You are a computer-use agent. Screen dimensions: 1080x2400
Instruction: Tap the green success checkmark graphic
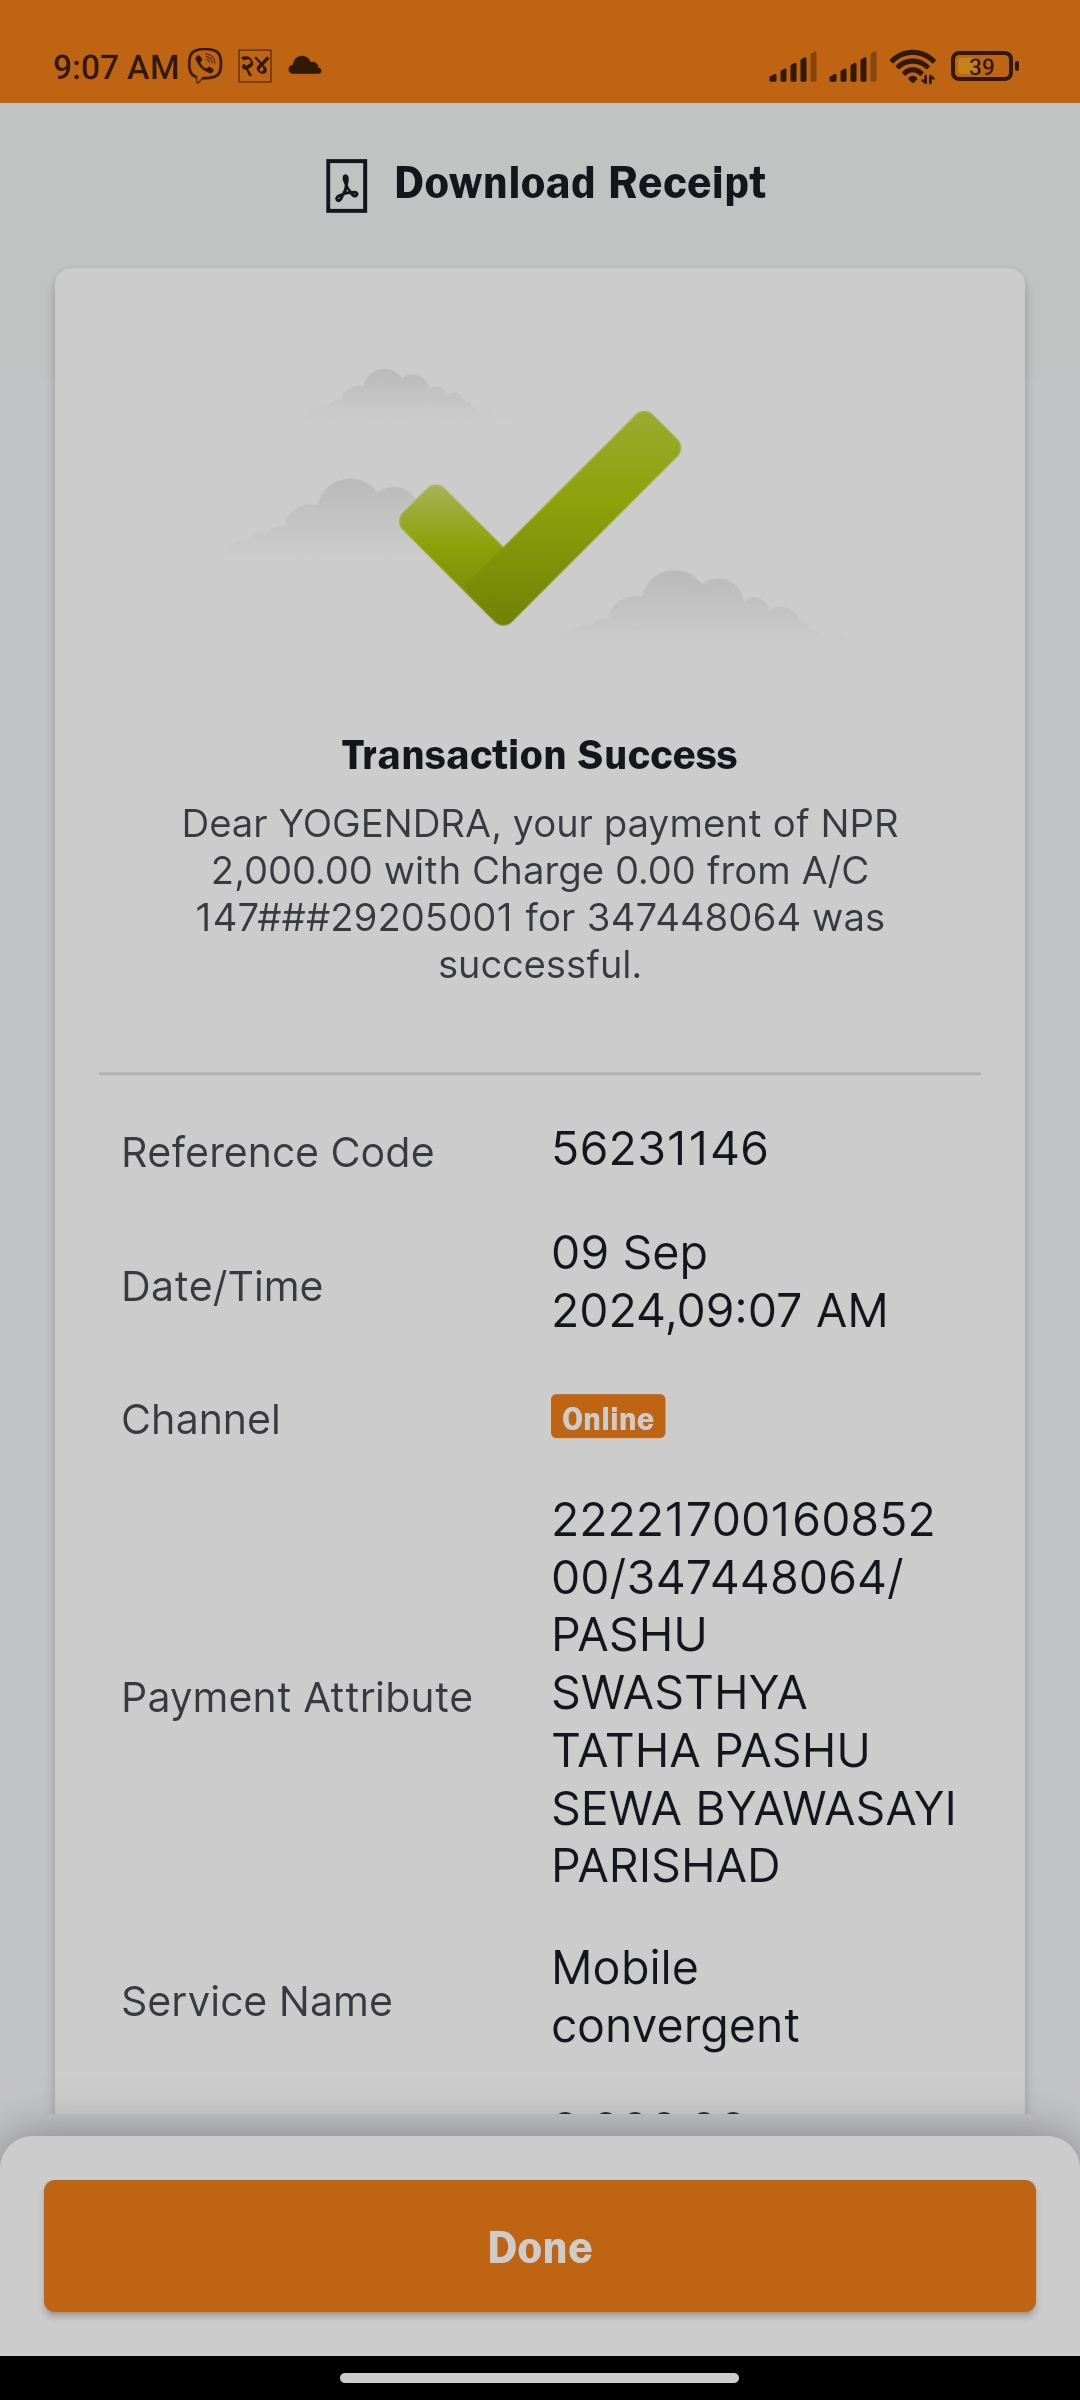pos(540,517)
